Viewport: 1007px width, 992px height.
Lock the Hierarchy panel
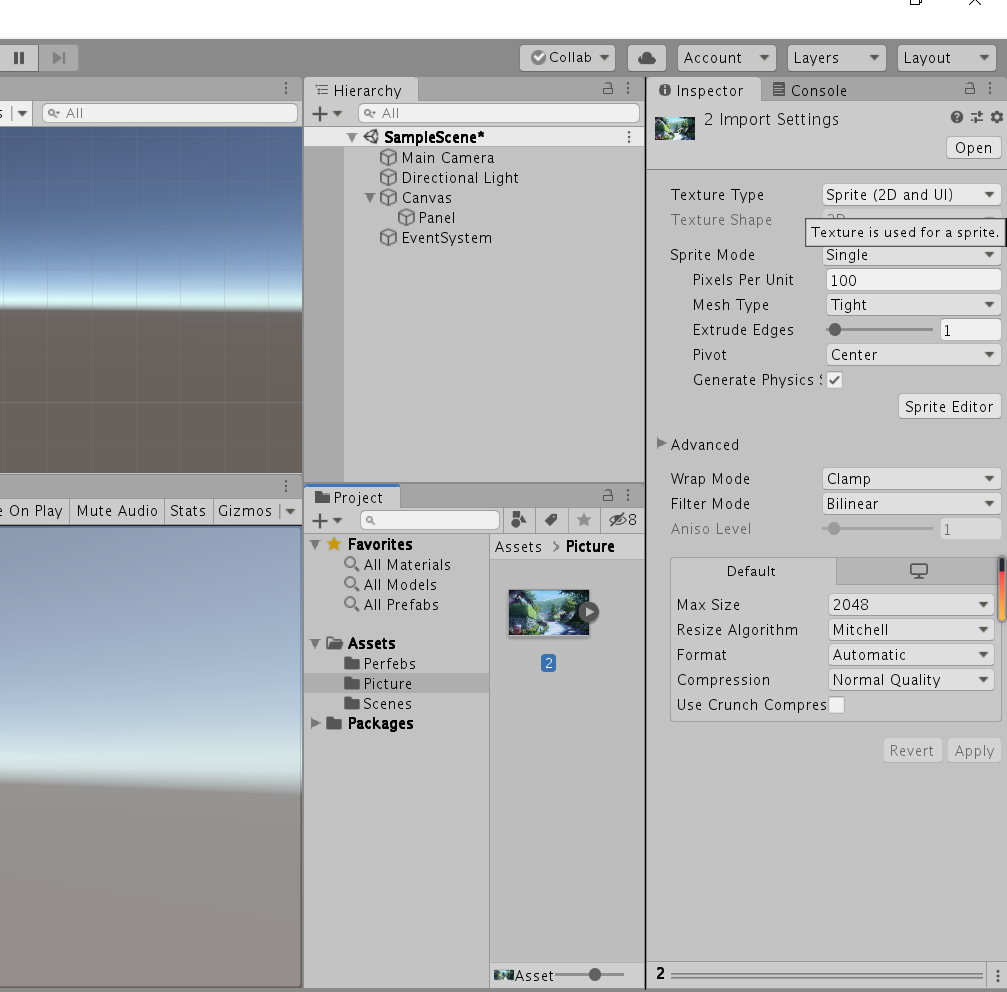tap(608, 89)
